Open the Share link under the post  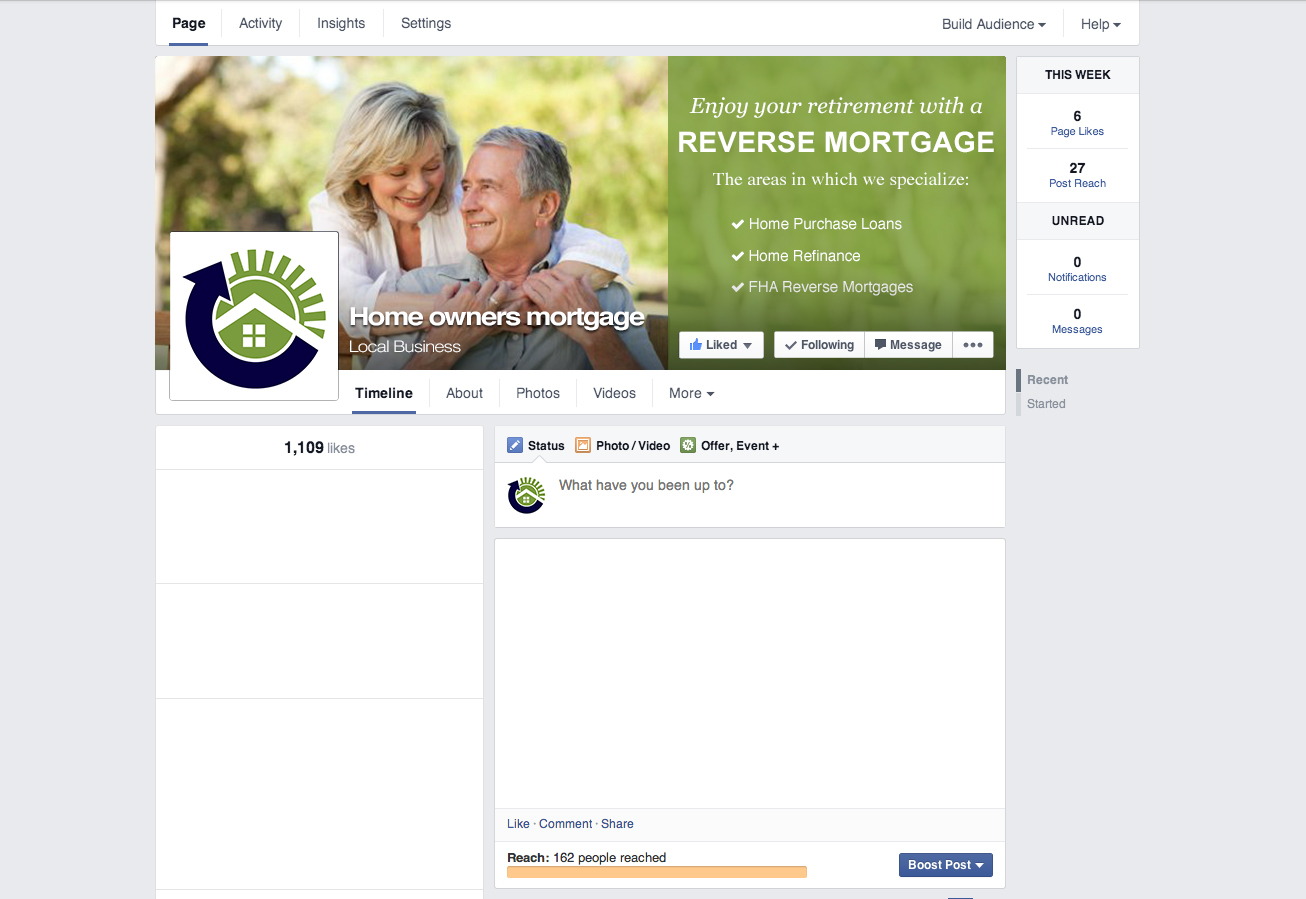pos(617,823)
